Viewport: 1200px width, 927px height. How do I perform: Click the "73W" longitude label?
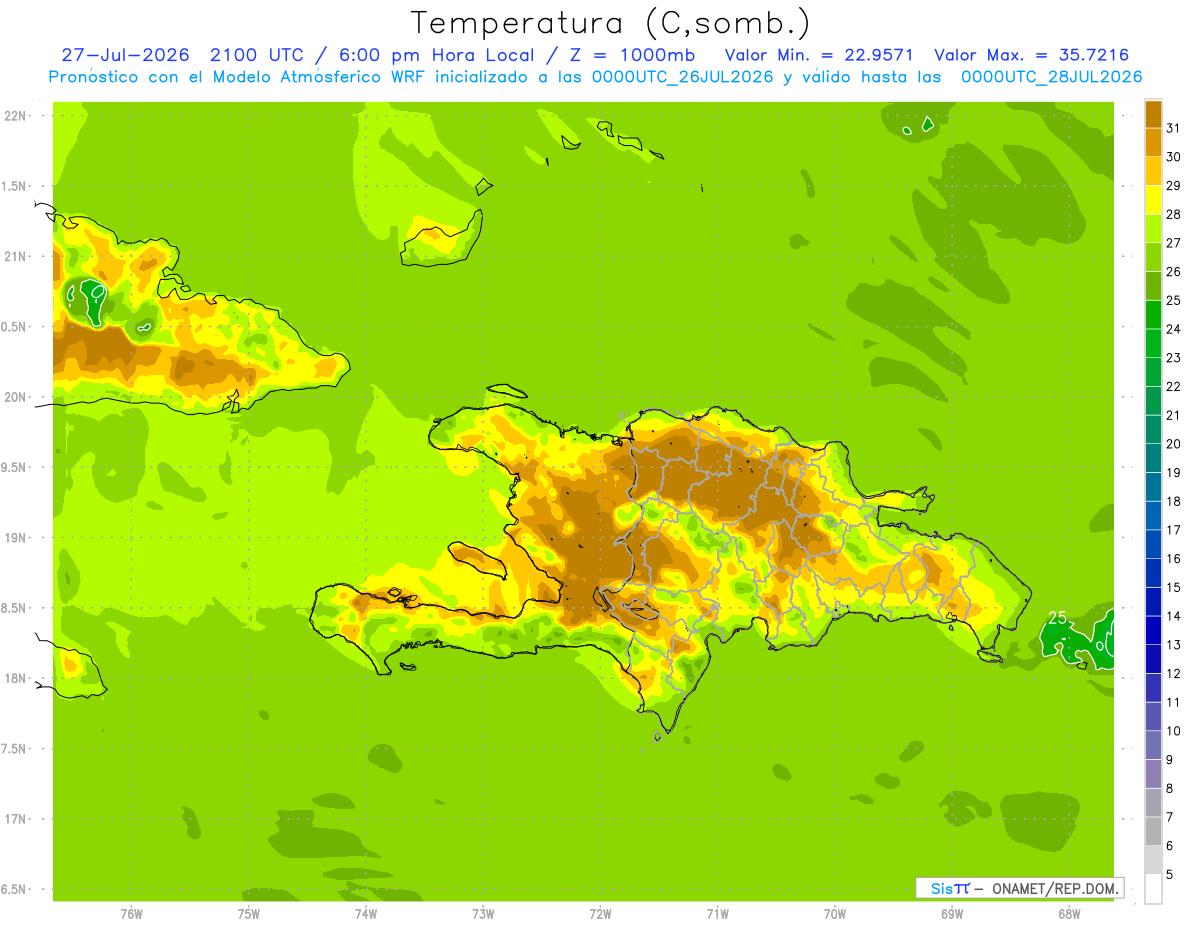[x=483, y=913]
